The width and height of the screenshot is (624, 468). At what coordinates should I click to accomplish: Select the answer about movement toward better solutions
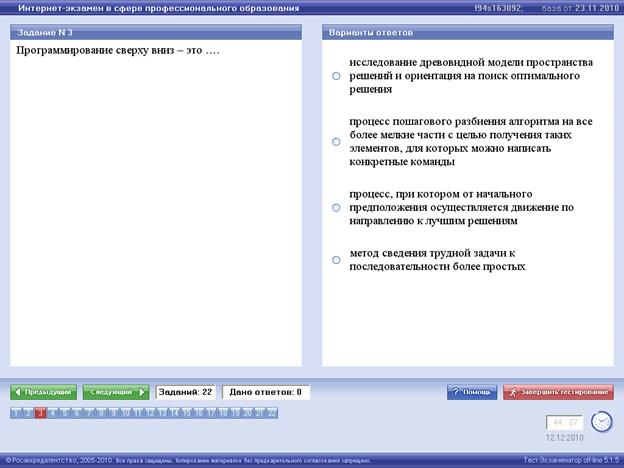click(337, 207)
